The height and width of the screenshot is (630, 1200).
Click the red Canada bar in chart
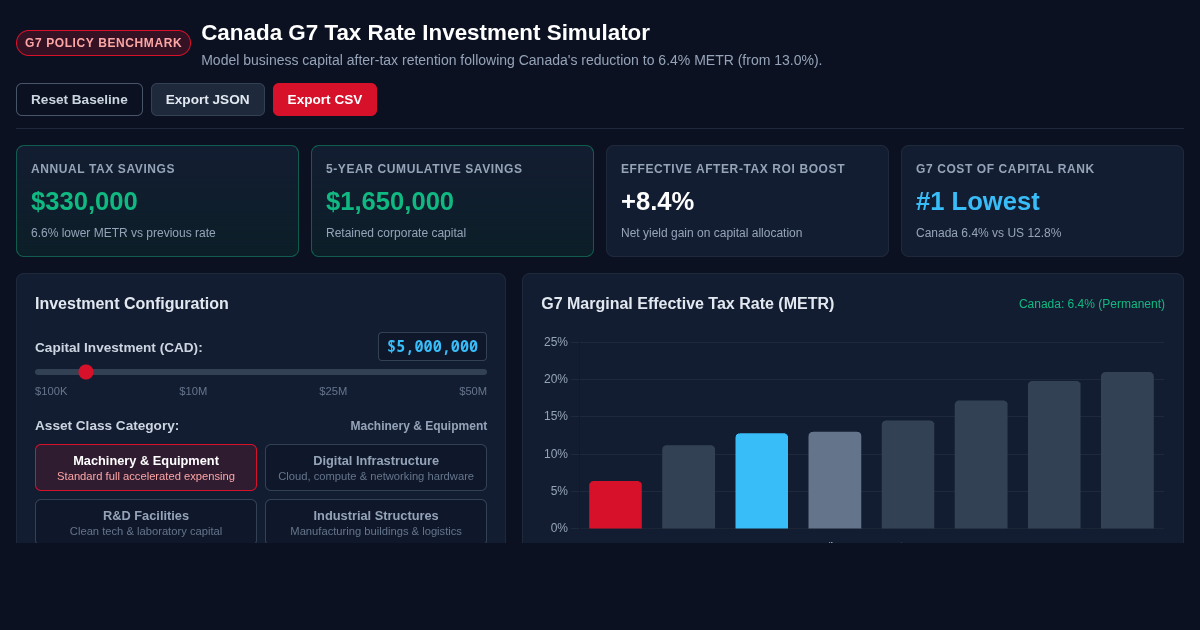coord(615,505)
